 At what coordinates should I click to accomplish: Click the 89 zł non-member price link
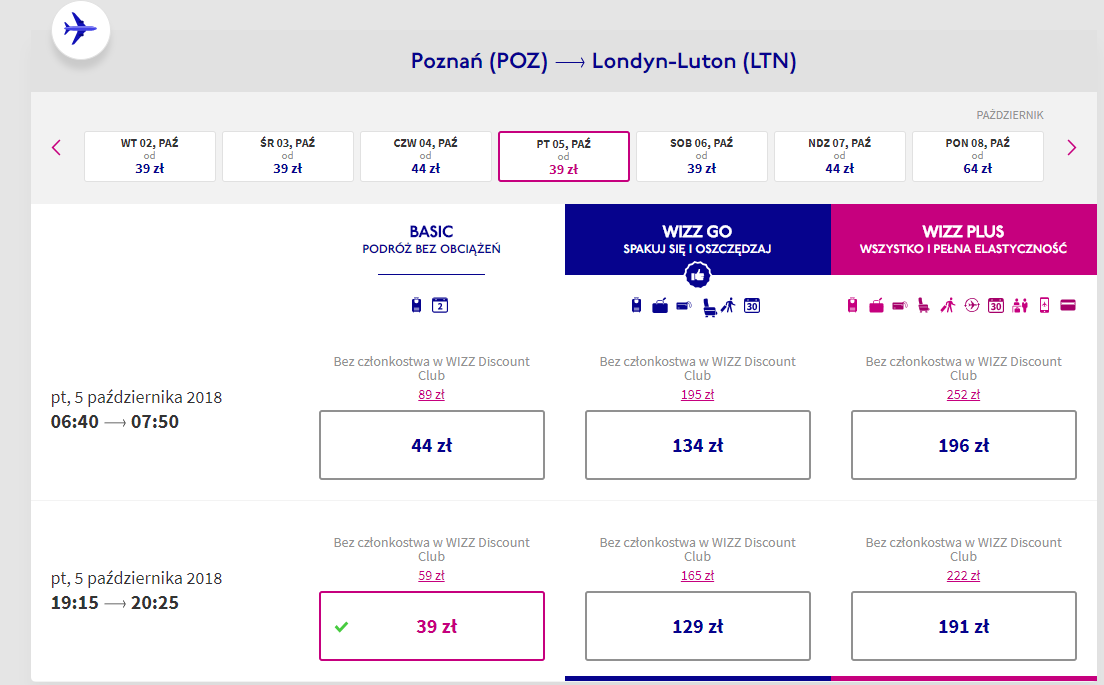click(432, 395)
